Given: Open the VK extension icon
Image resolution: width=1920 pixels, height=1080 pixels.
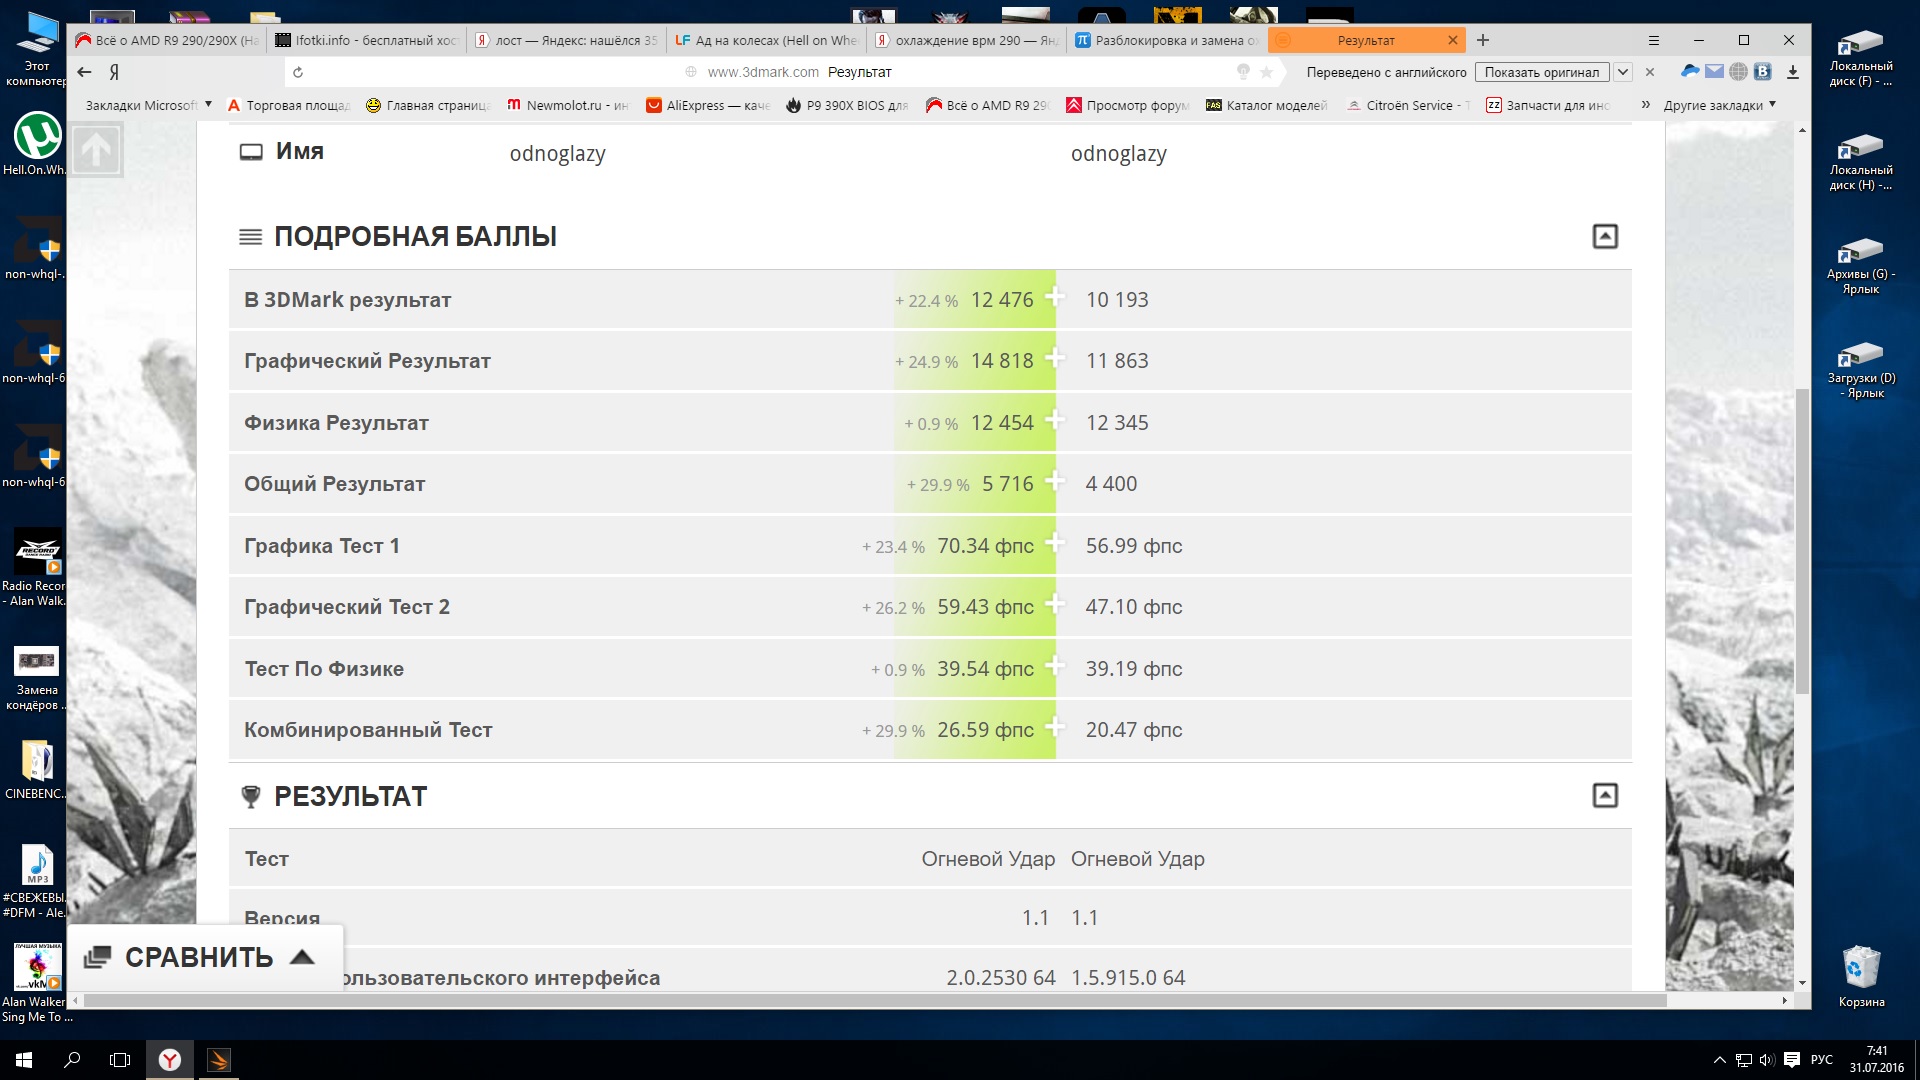Looking at the screenshot, I should 1763,72.
